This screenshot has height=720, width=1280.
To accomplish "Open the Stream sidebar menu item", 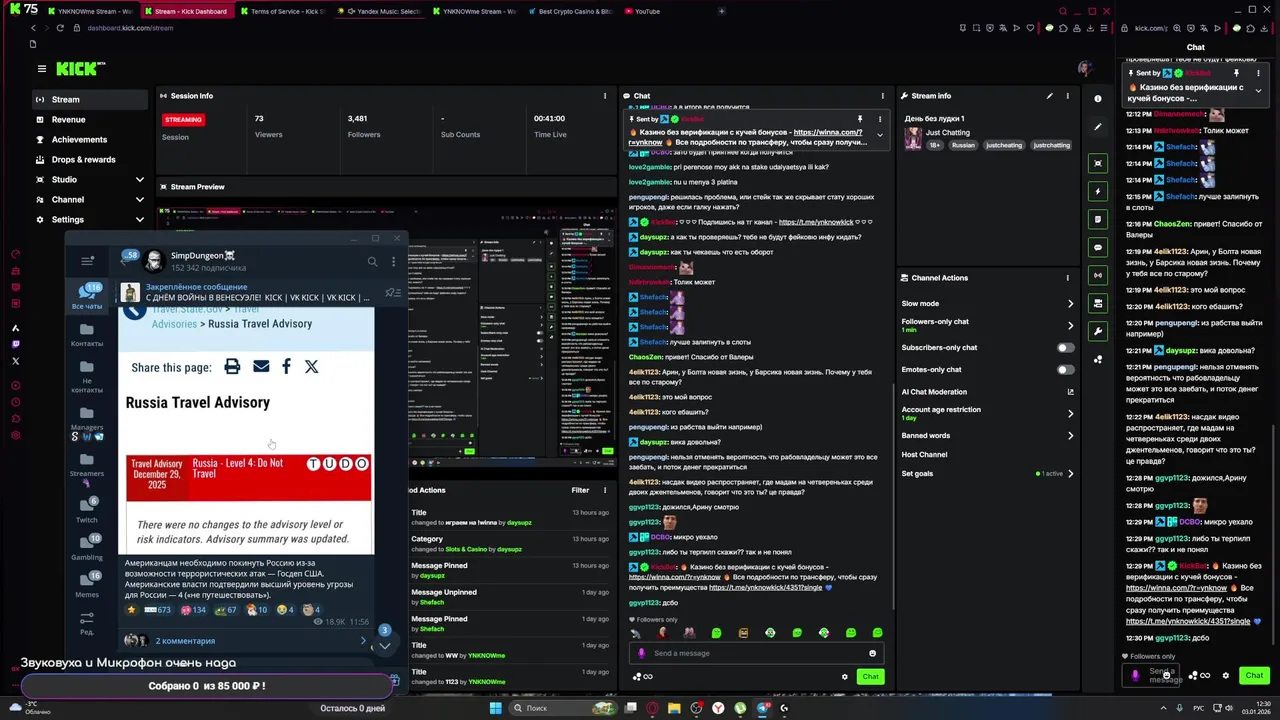I will pyautogui.click(x=90, y=100).
